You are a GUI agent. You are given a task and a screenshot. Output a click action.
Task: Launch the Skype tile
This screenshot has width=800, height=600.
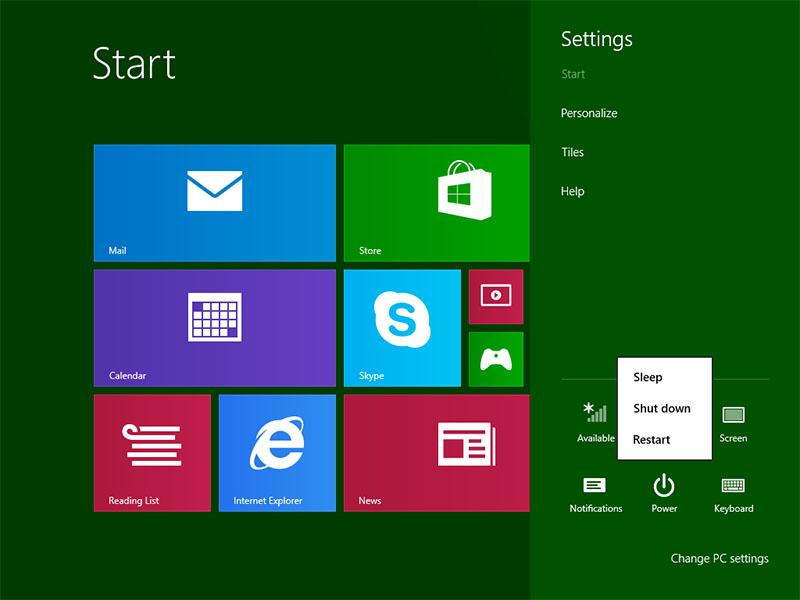[402, 328]
